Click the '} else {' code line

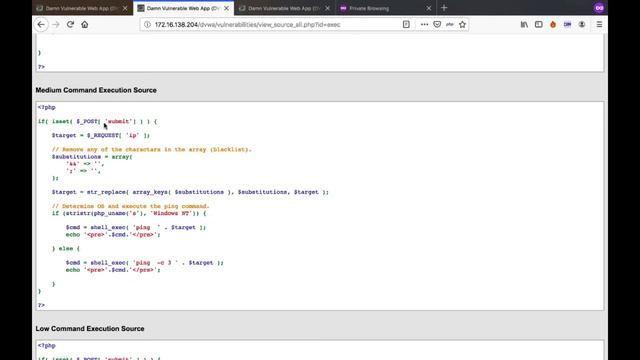click(66, 248)
